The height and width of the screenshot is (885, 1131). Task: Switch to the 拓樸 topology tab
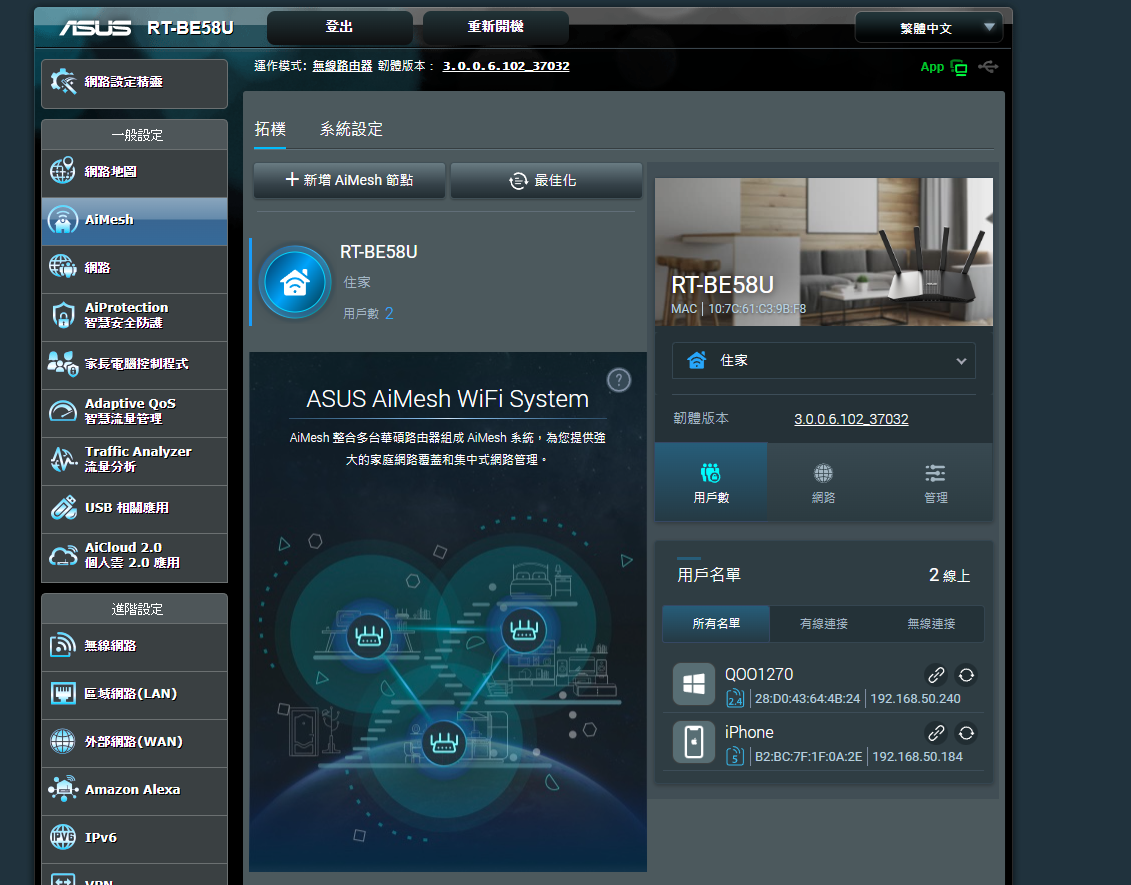pyautogui.click(x=270, y=129)
